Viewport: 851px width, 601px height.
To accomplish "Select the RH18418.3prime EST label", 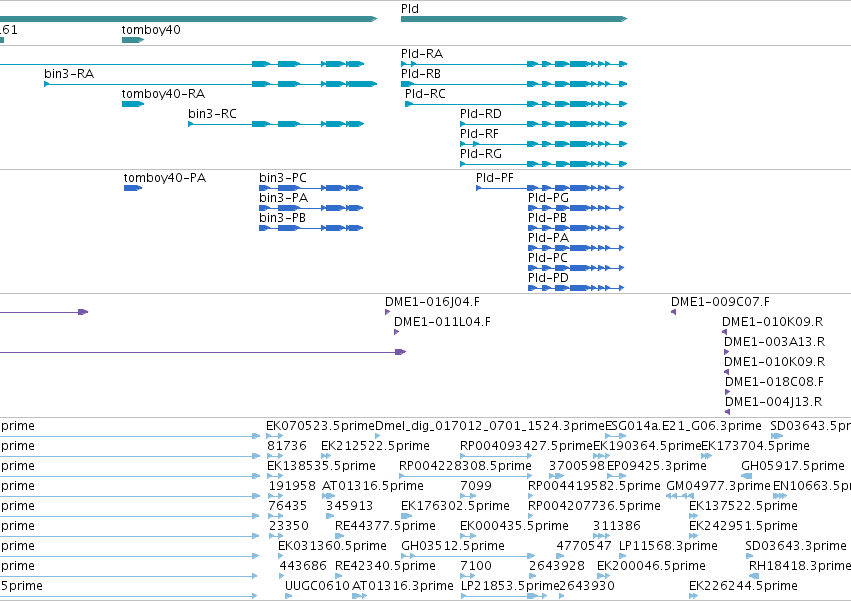I will tap(800, 566).
